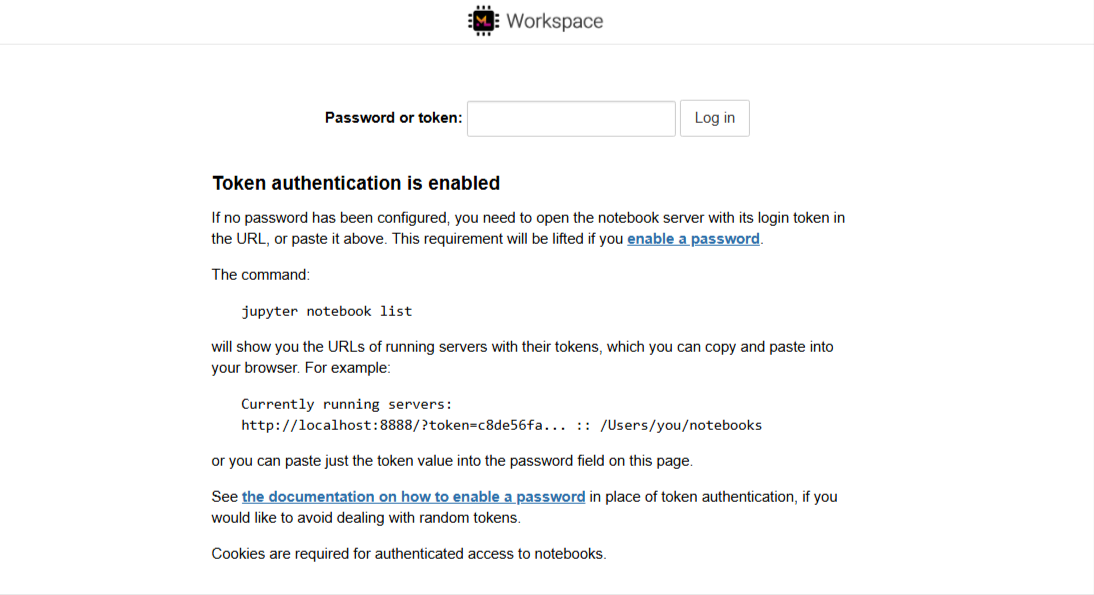The width and height of the screenshot is (1094, 595).
Task: Click the Currently running servers code line
Action: click(347, 404)
